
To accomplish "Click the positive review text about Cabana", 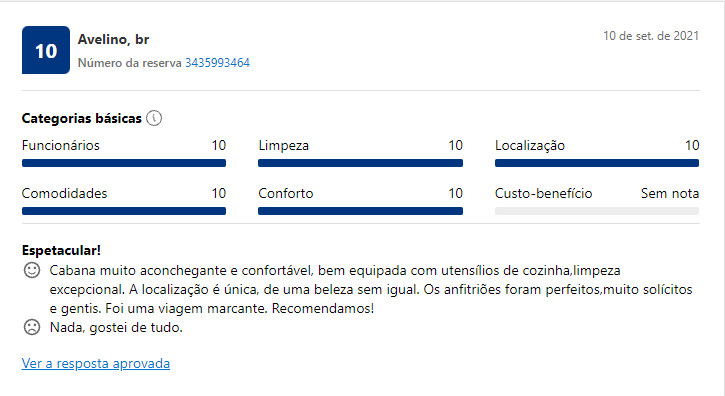I will tap(371, 289).
